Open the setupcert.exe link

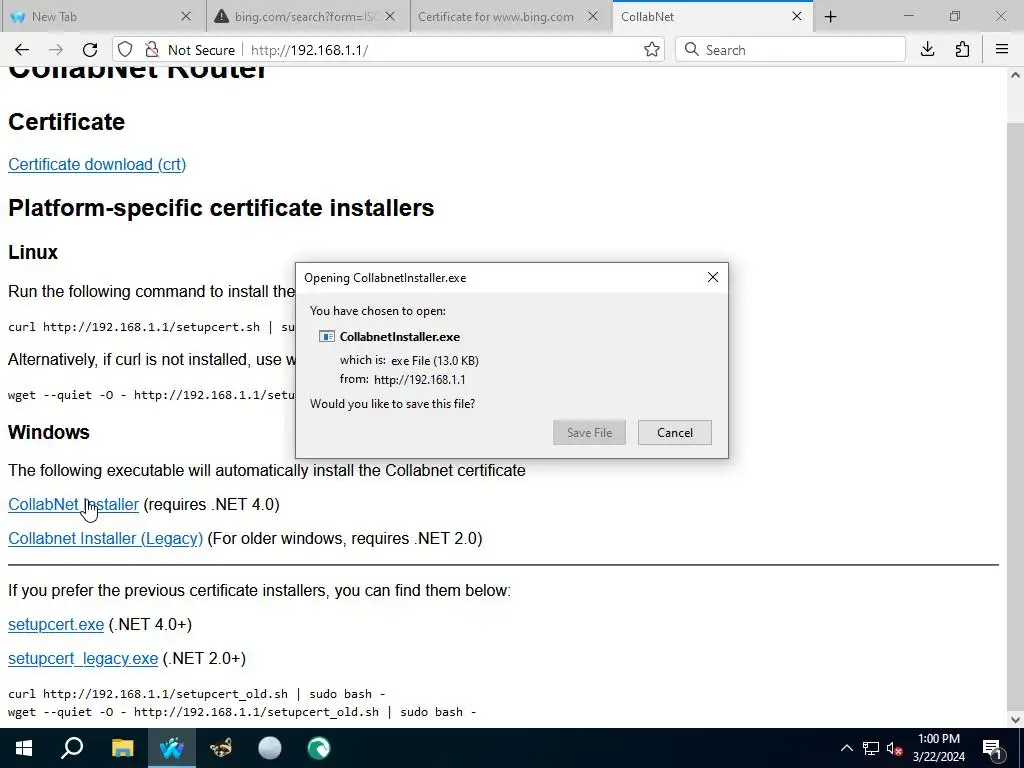point(56,625)
